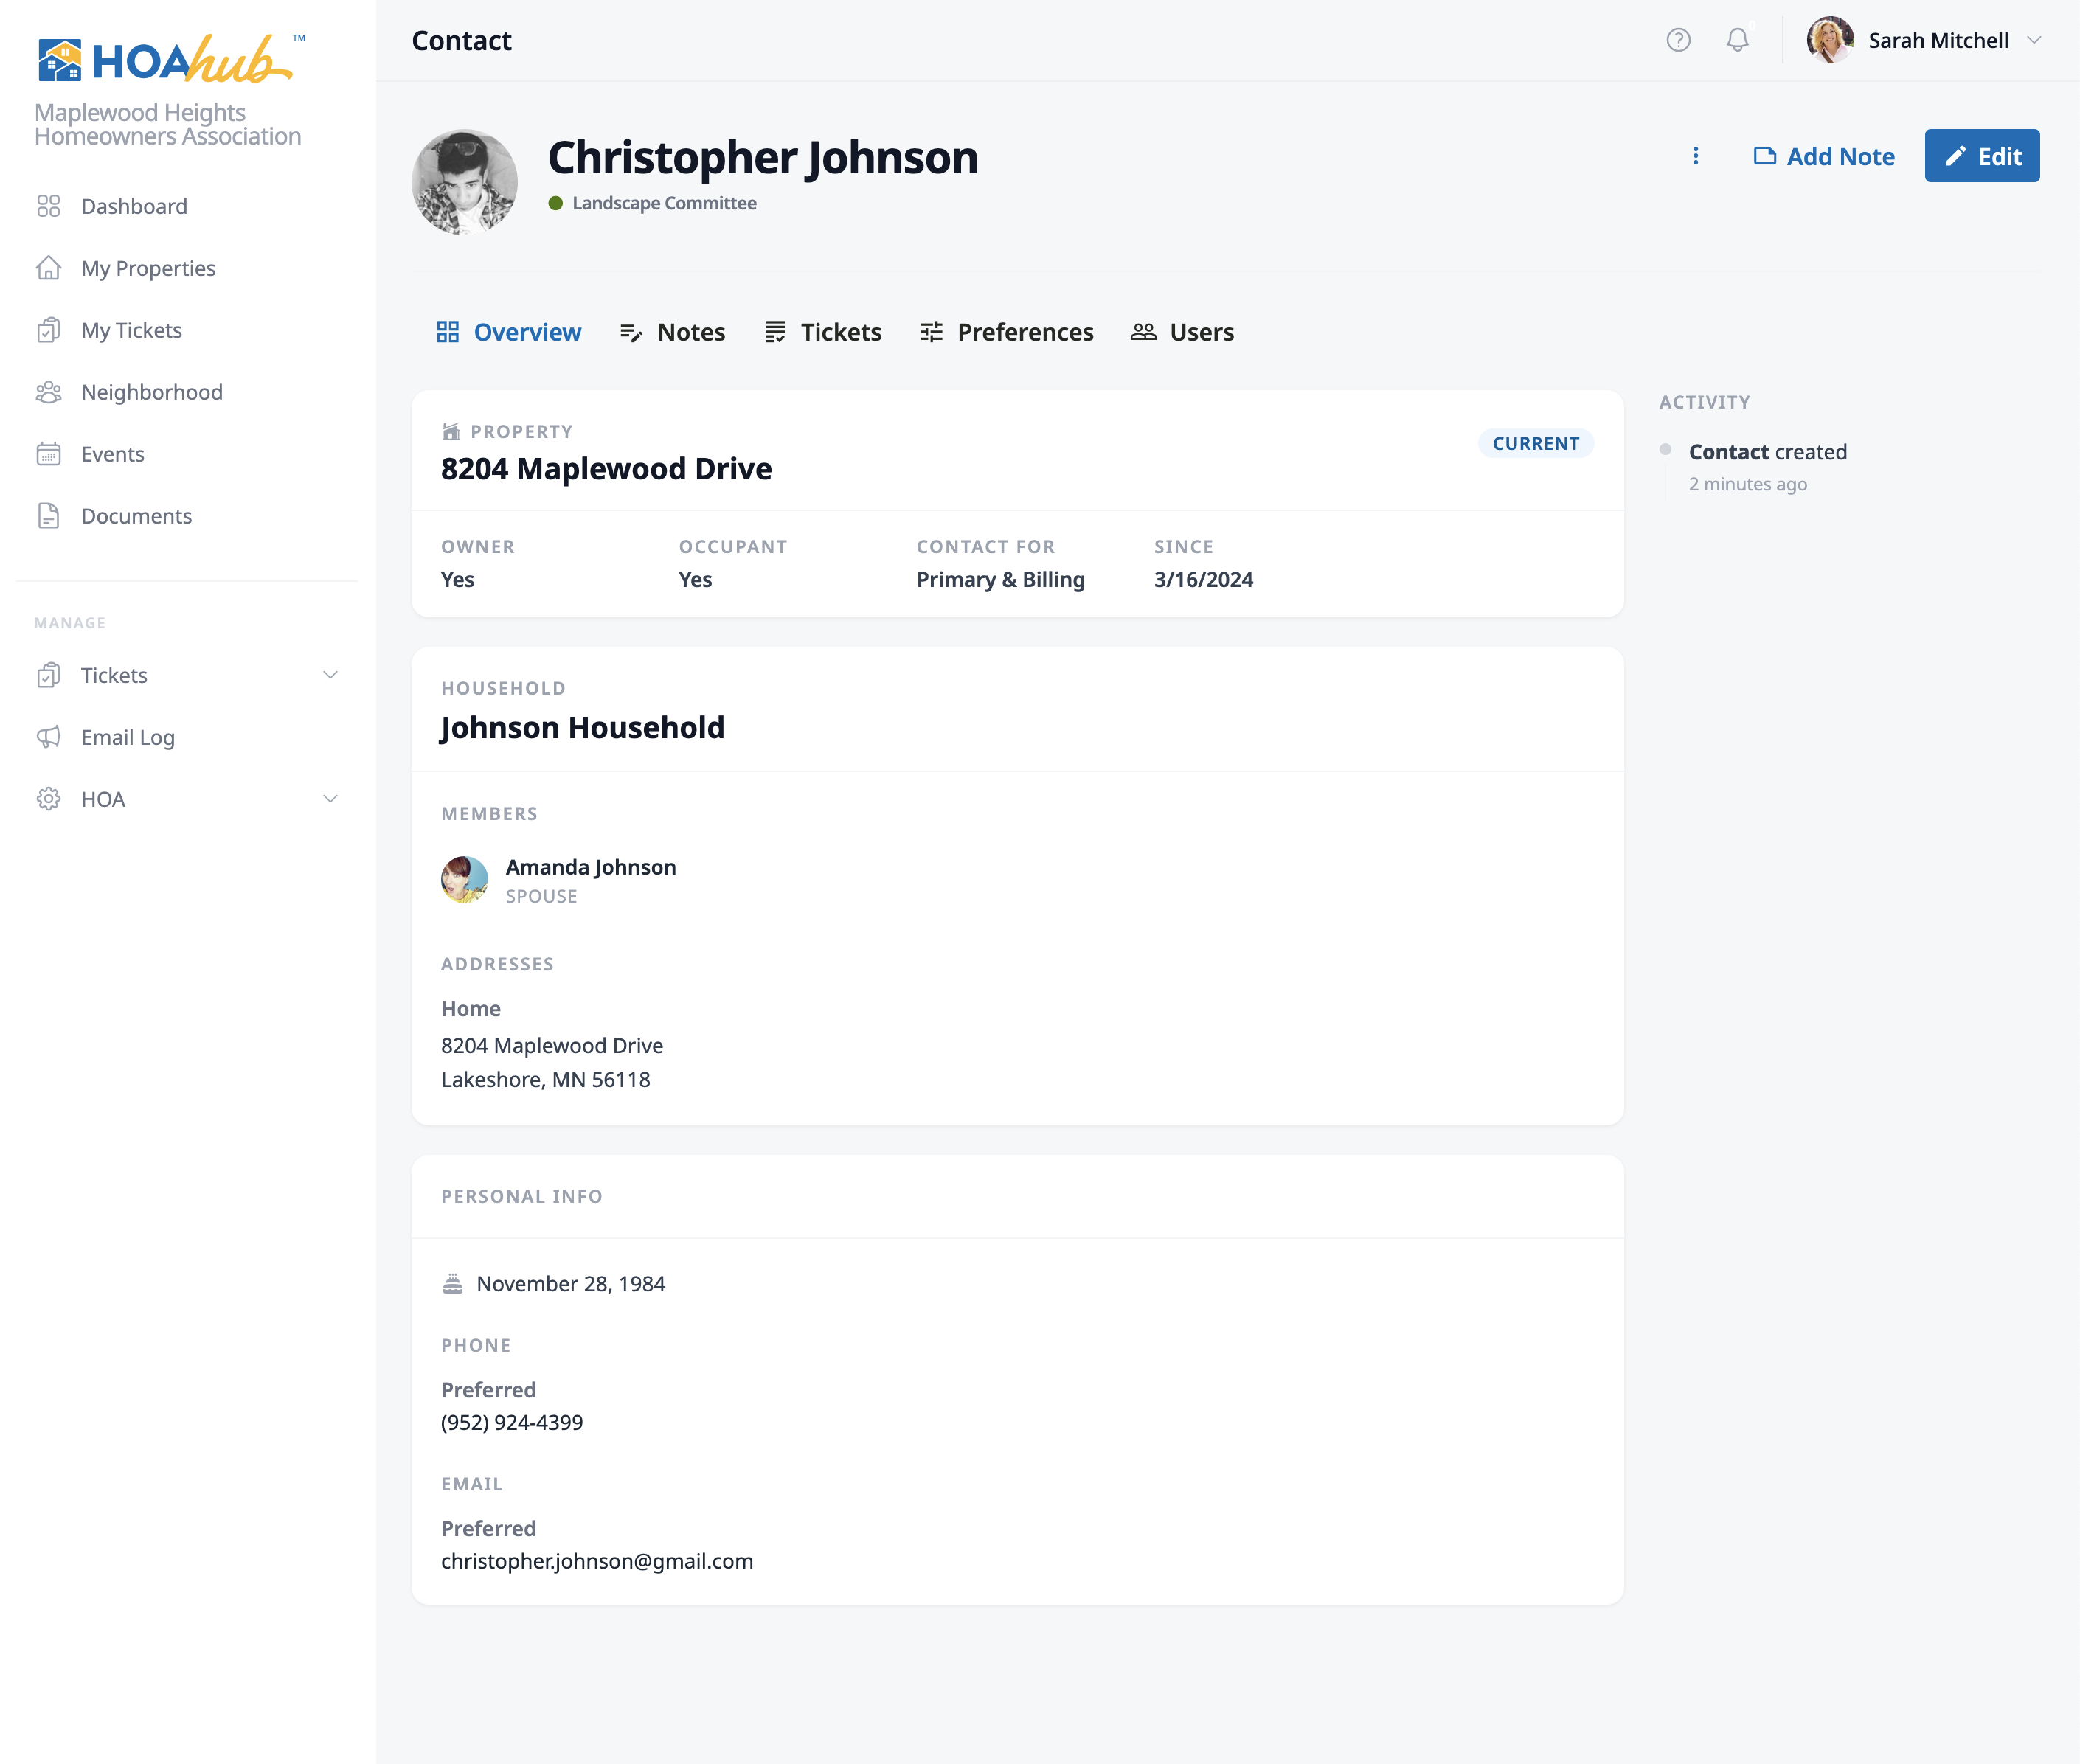2080x1764 pixels.
Task: Click the Dashboard grid icon in sidebar
Action: pos(48,206)
